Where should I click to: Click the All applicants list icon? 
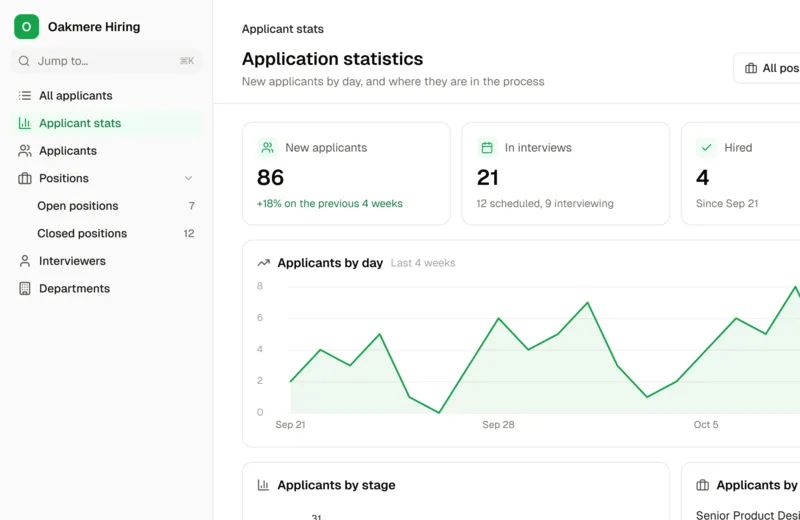coord(24,95)
